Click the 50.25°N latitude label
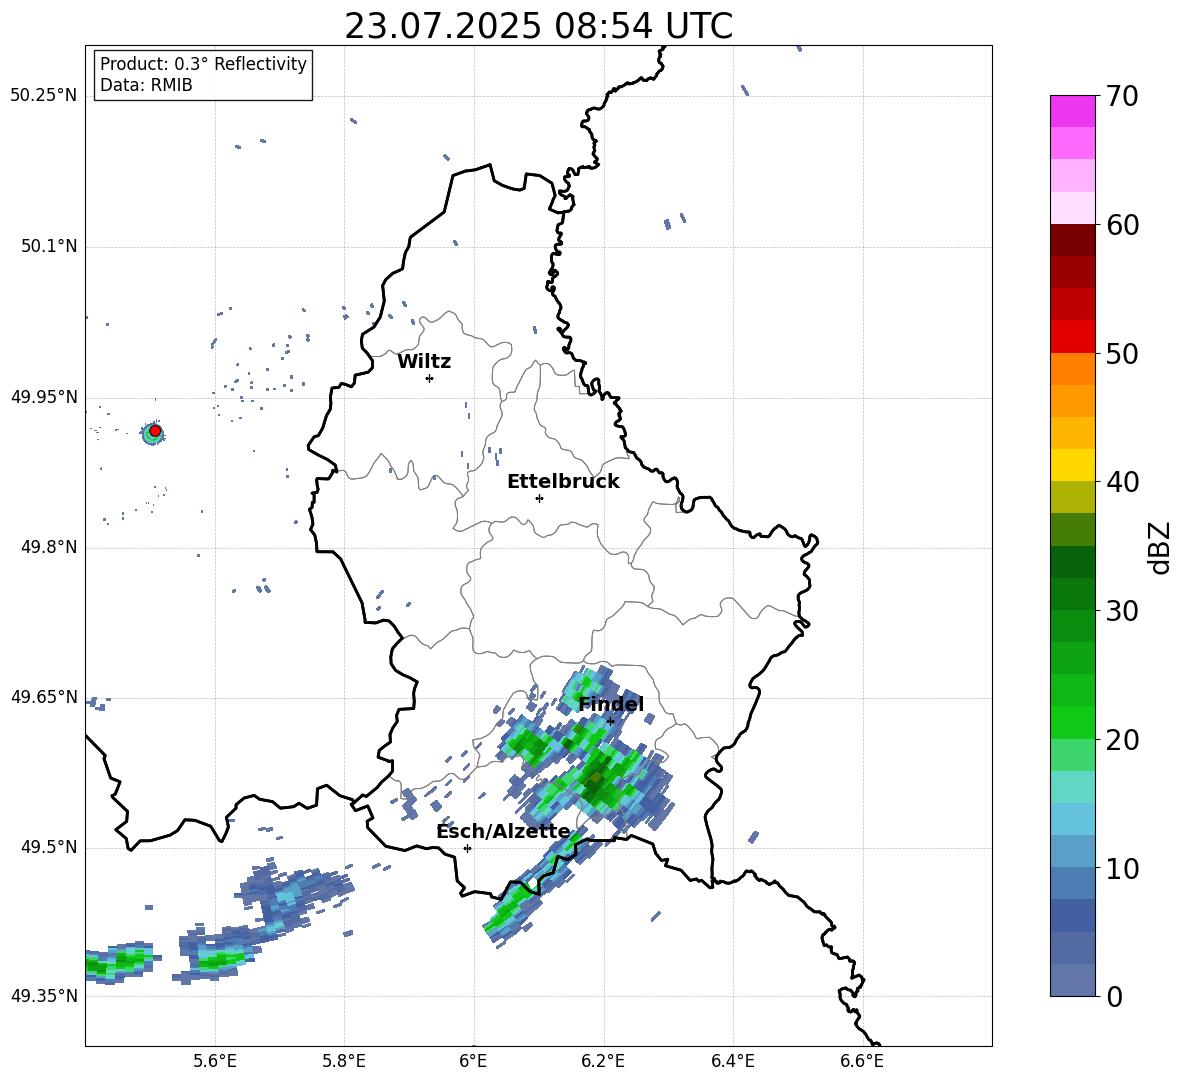Screen dimensions: 1184x1081 click(x=44, y=96)
